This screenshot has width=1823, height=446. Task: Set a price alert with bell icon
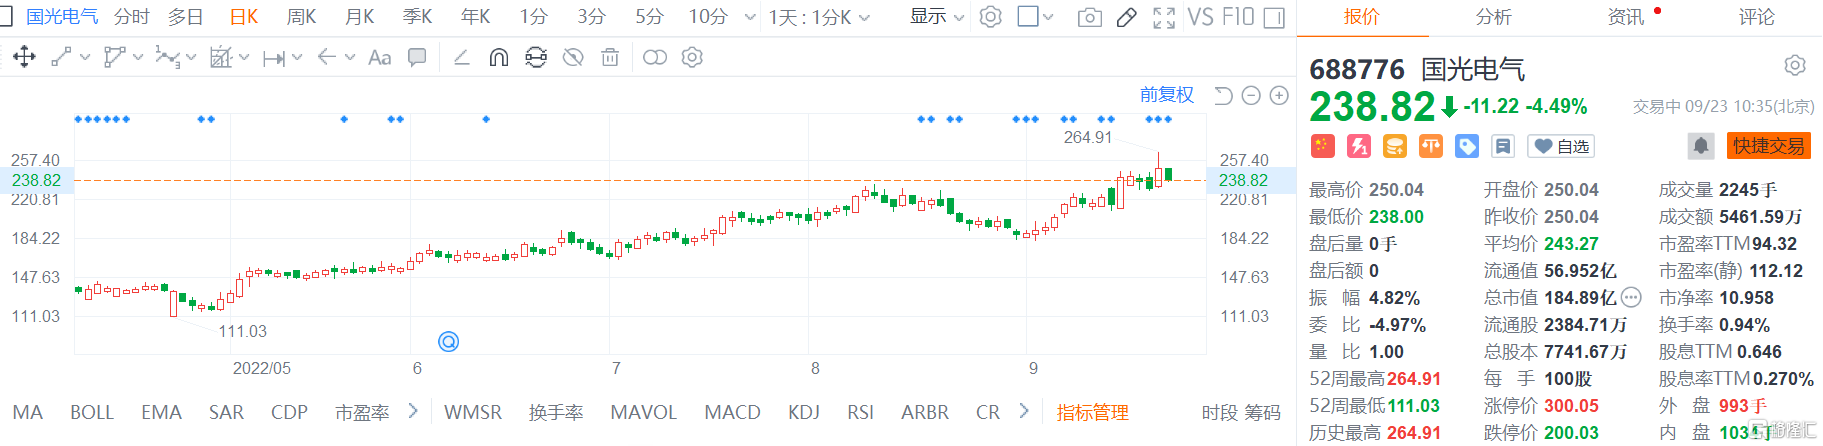pos(1701,146)
